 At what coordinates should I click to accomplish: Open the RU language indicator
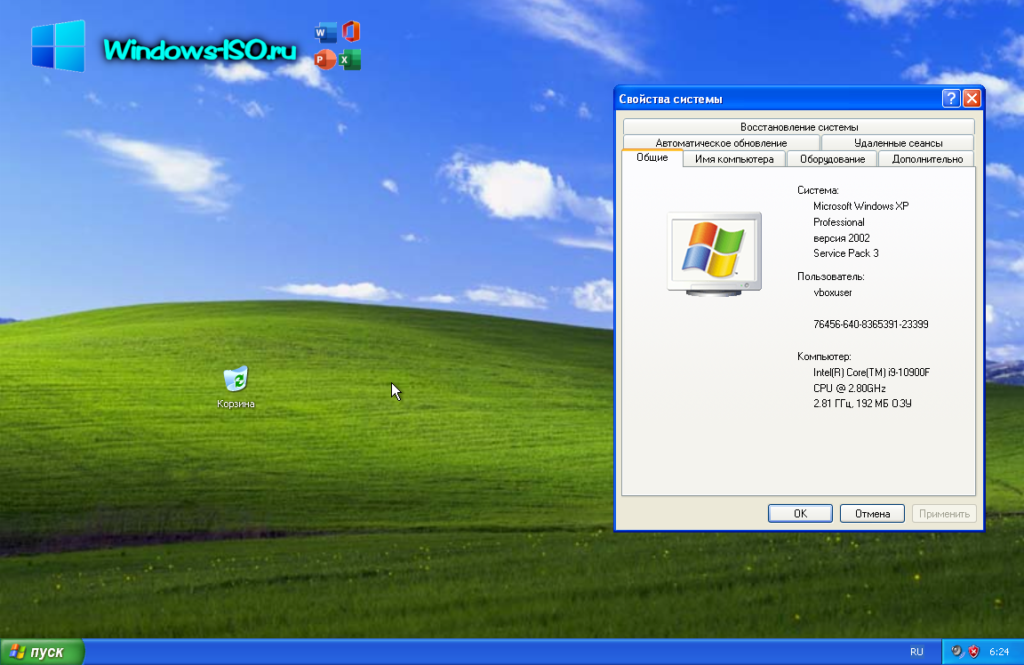(x=916, y=651)
